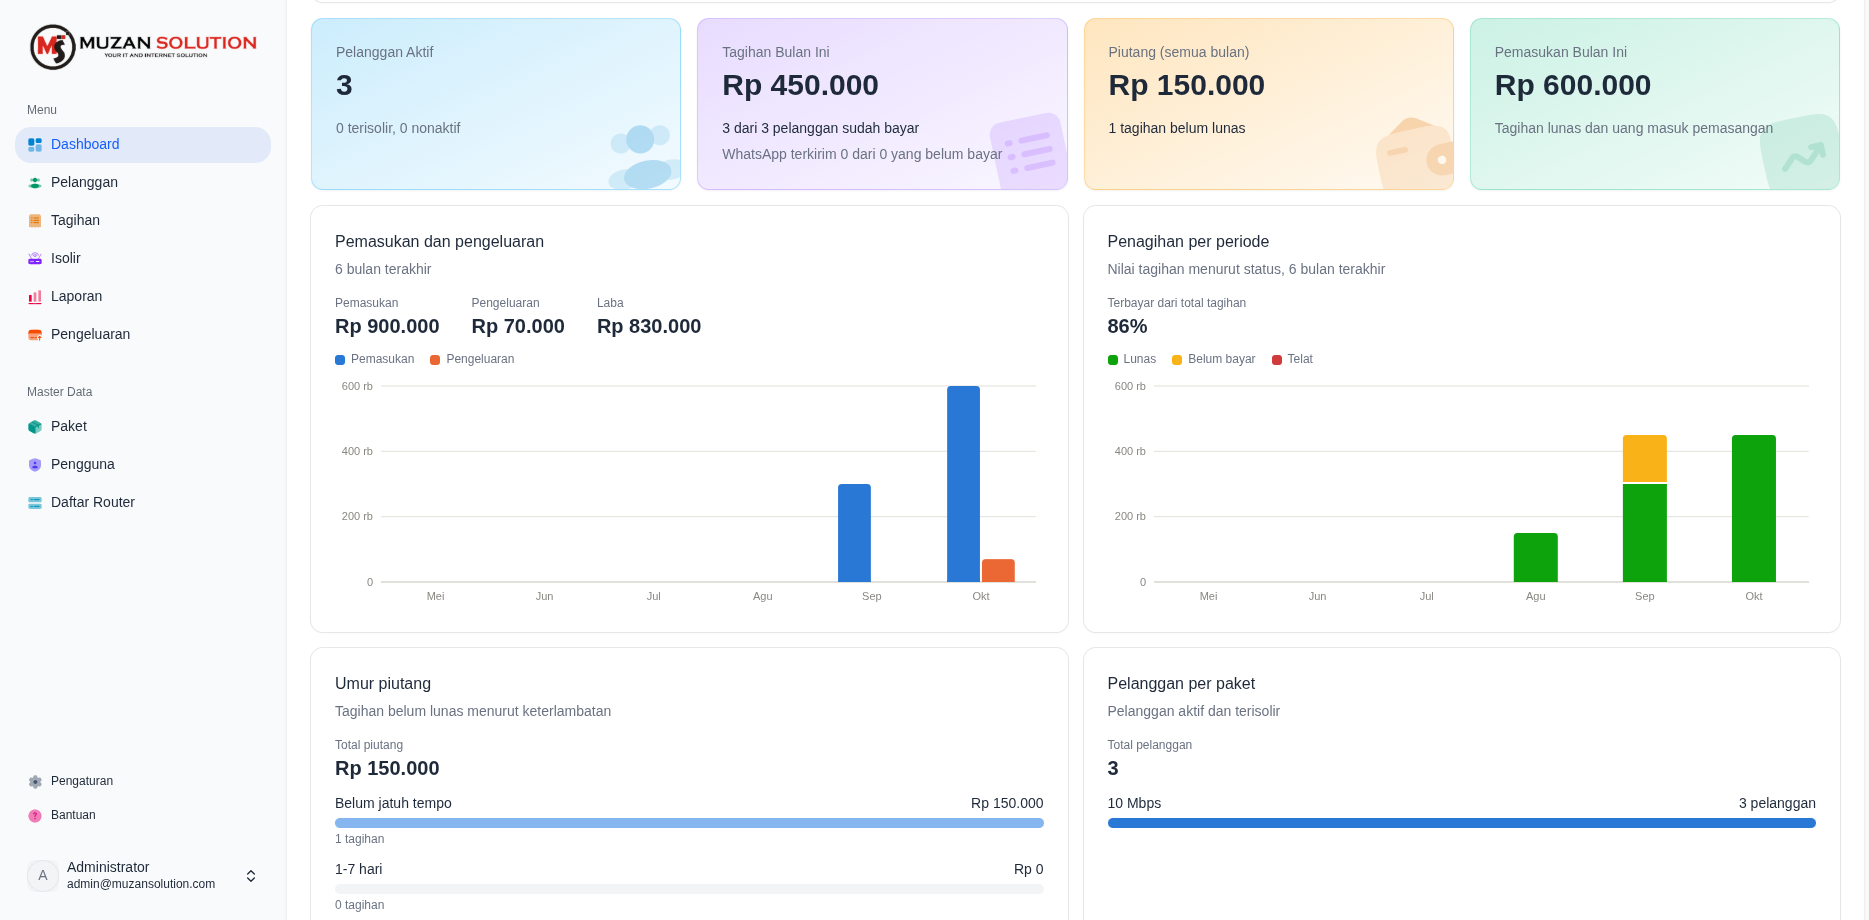This screenshot has width=1869, height=920.
Task: Click the Pelanggan people icon
Action: 35,183
